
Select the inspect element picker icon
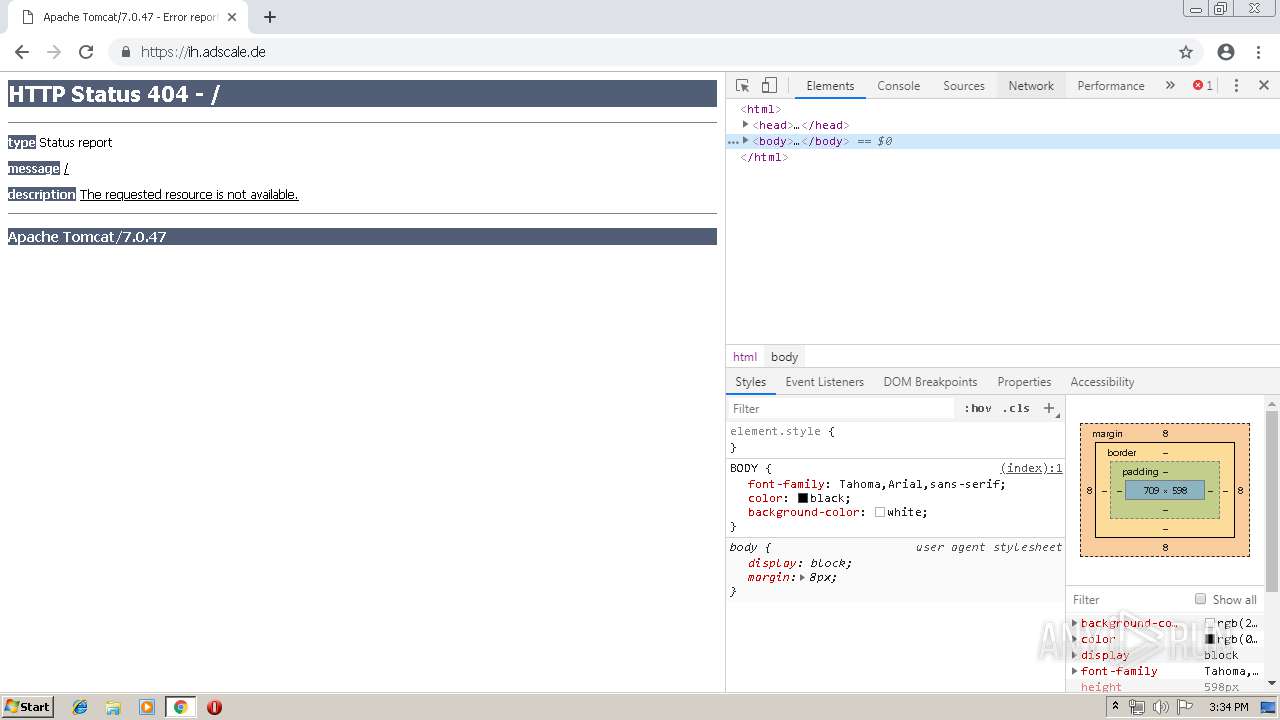pos(742,86)
